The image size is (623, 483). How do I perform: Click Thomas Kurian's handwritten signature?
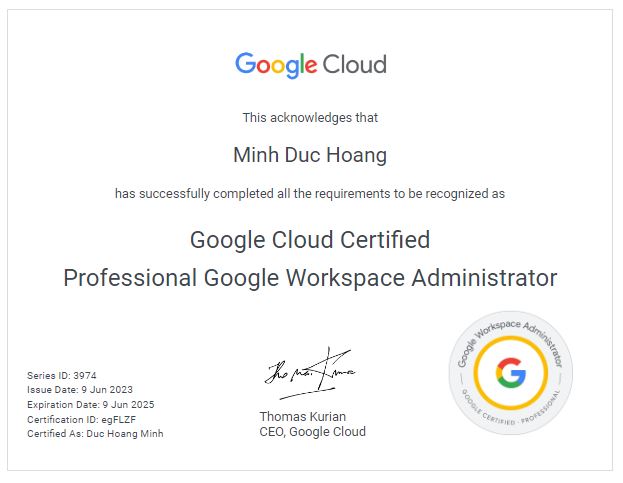[310, 373]
